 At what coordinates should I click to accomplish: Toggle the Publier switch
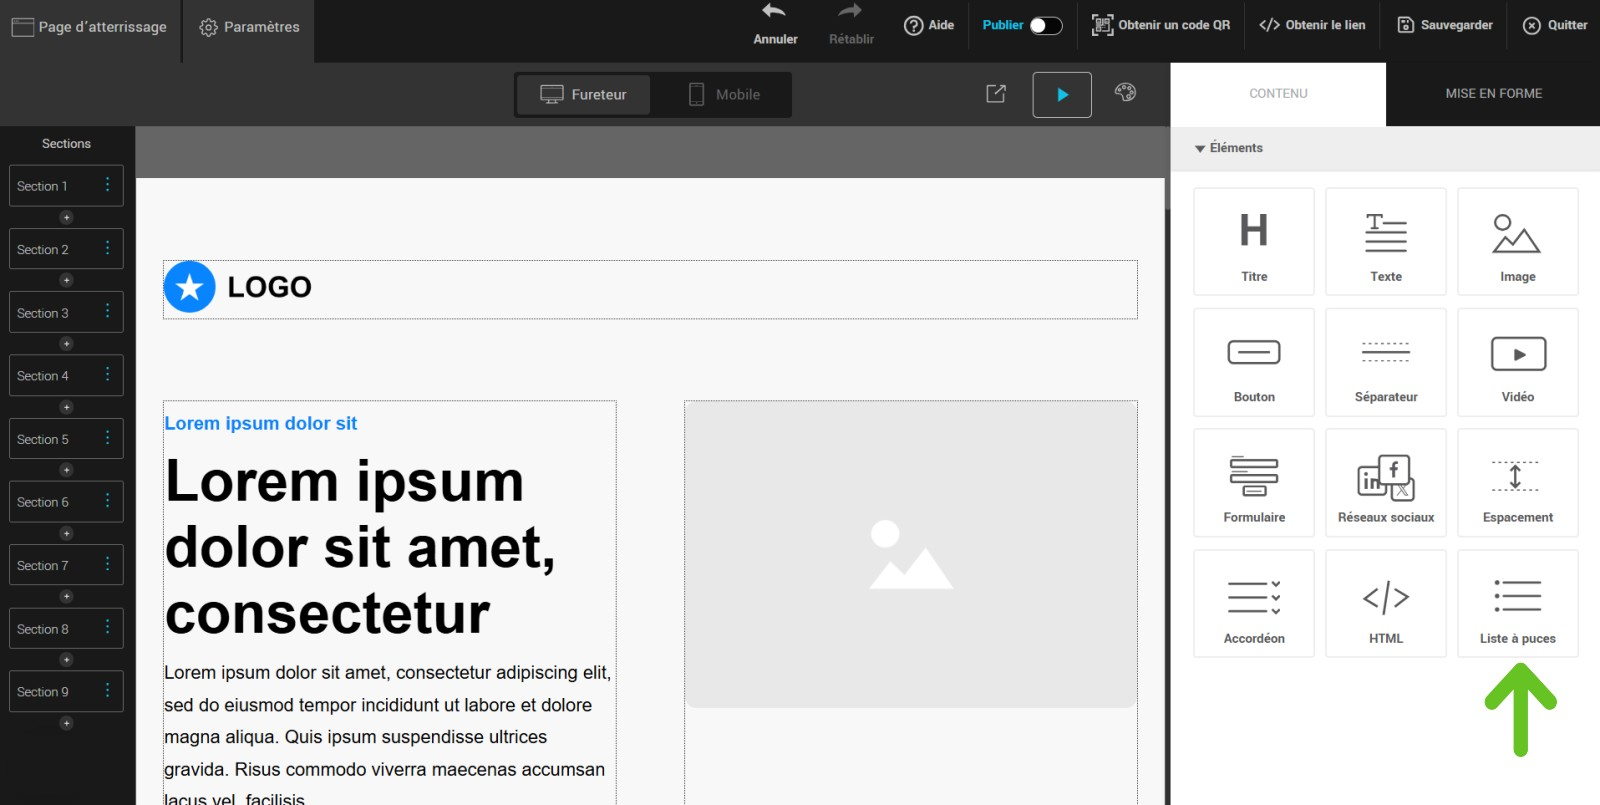1045,26
